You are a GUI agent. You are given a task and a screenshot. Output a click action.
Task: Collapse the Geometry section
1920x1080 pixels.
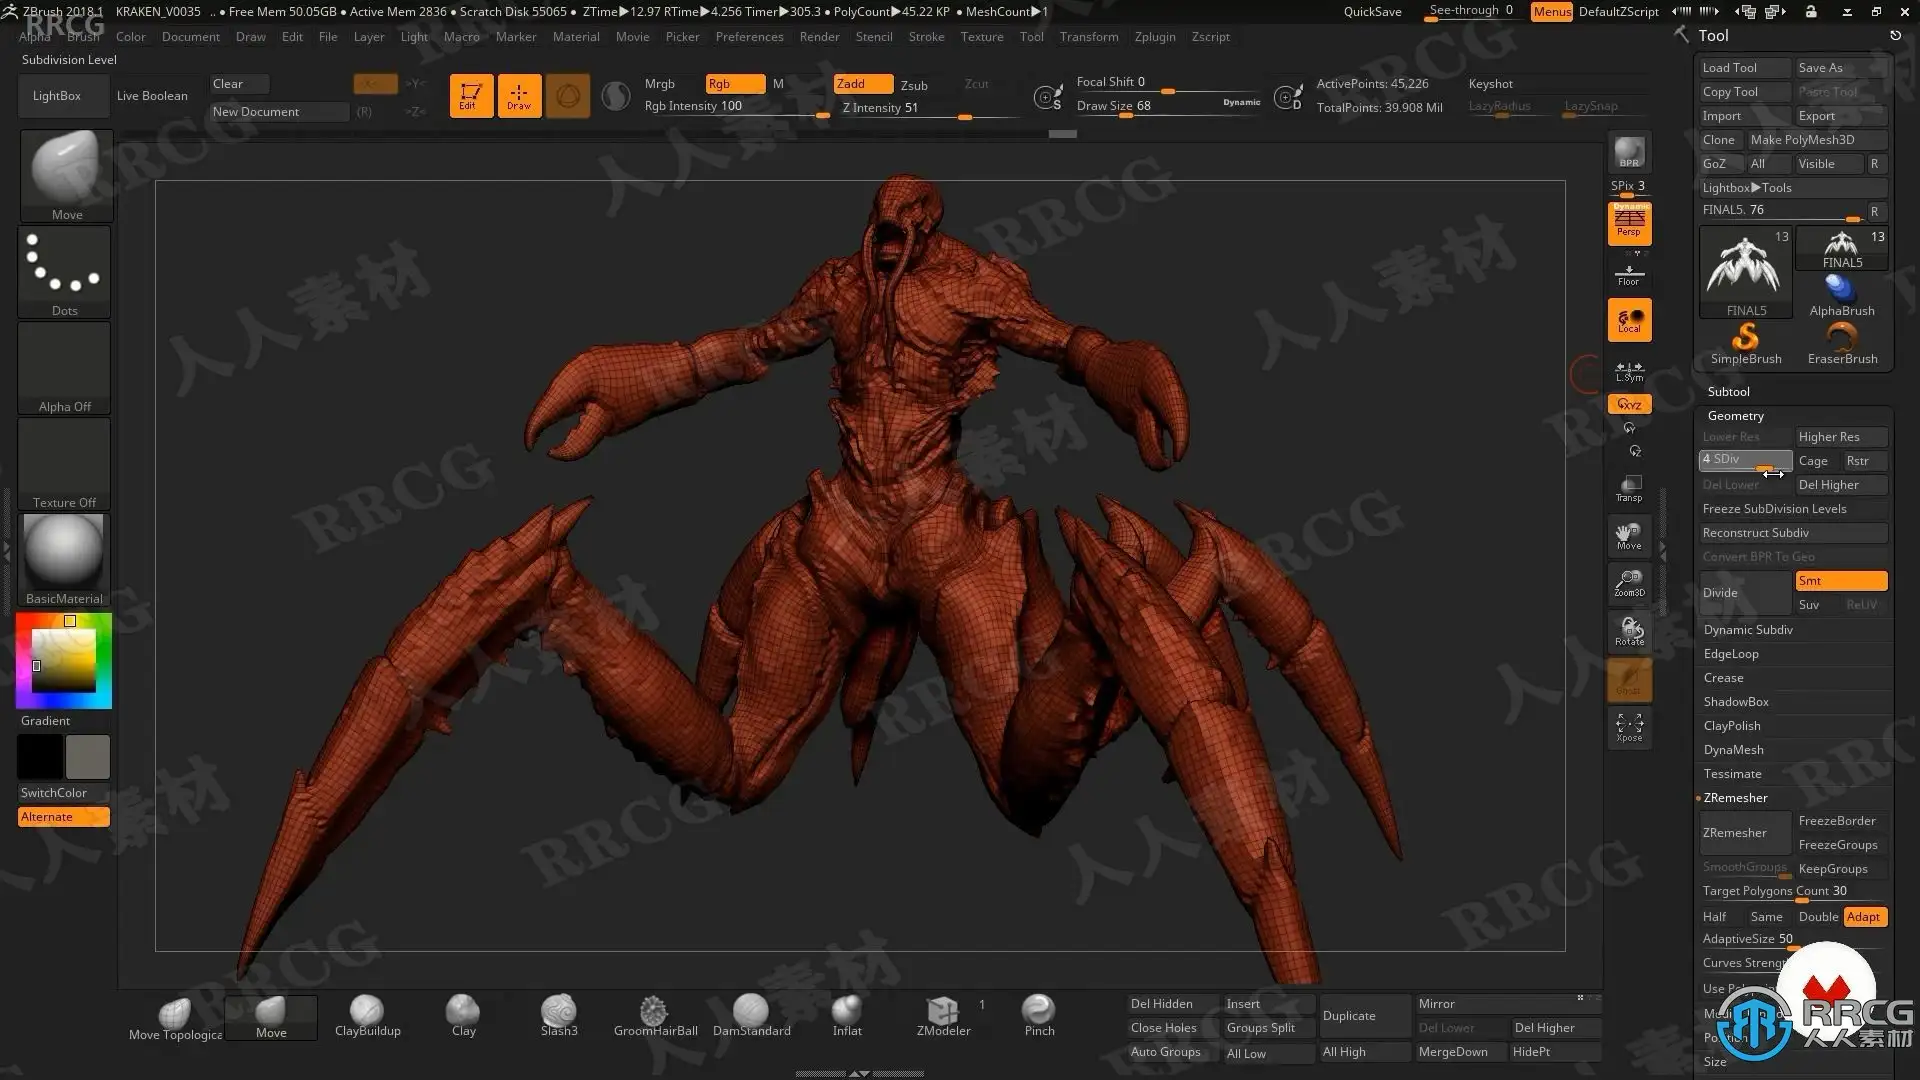click(x=1735, y=416)
